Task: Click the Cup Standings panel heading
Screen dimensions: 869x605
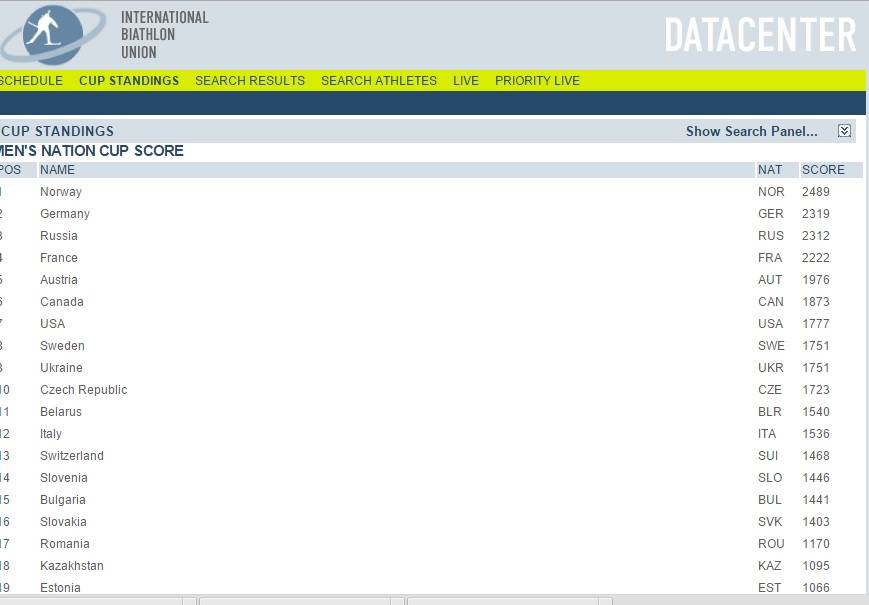Action: pos(58,131)
